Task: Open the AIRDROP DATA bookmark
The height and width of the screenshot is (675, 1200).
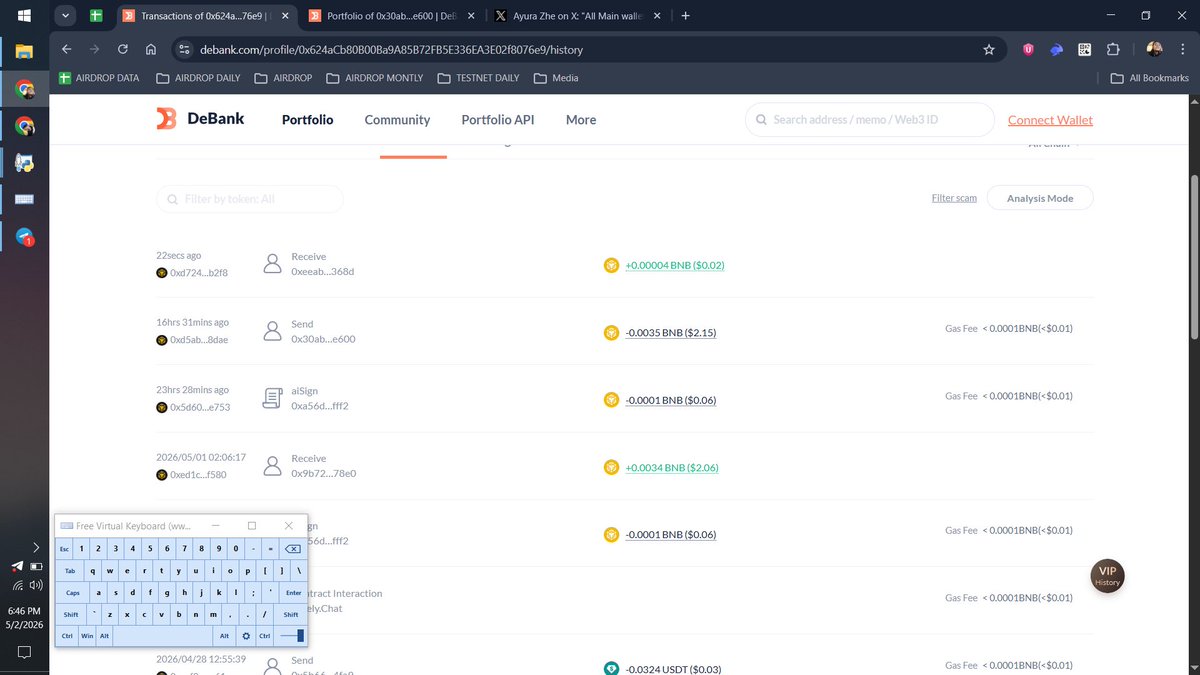Action: coord(99,78)
